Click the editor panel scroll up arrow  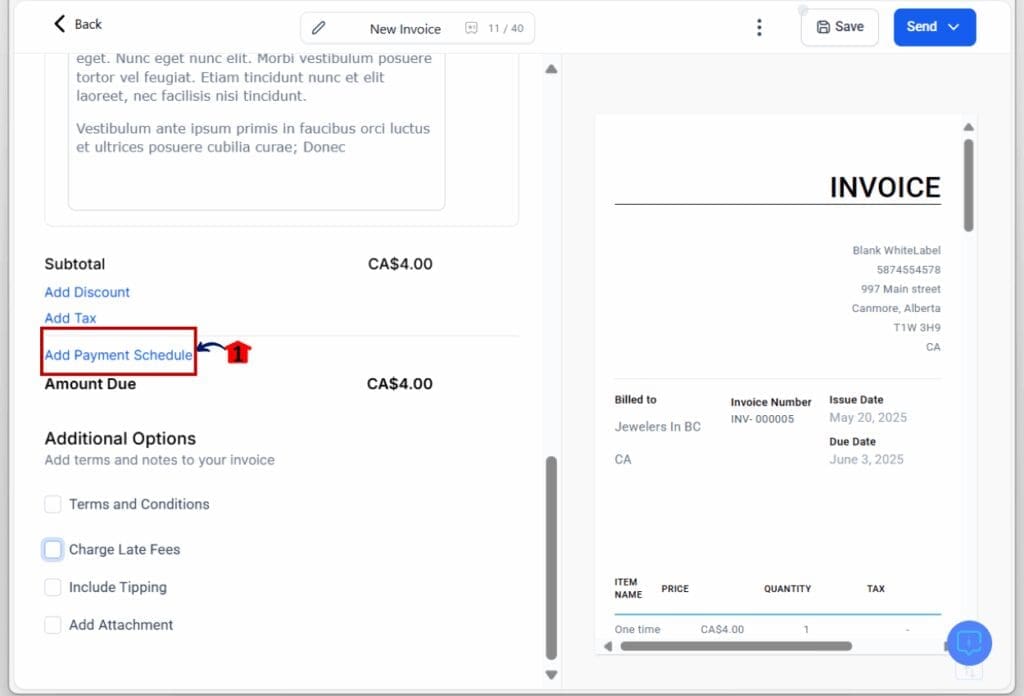click(551, 69)
